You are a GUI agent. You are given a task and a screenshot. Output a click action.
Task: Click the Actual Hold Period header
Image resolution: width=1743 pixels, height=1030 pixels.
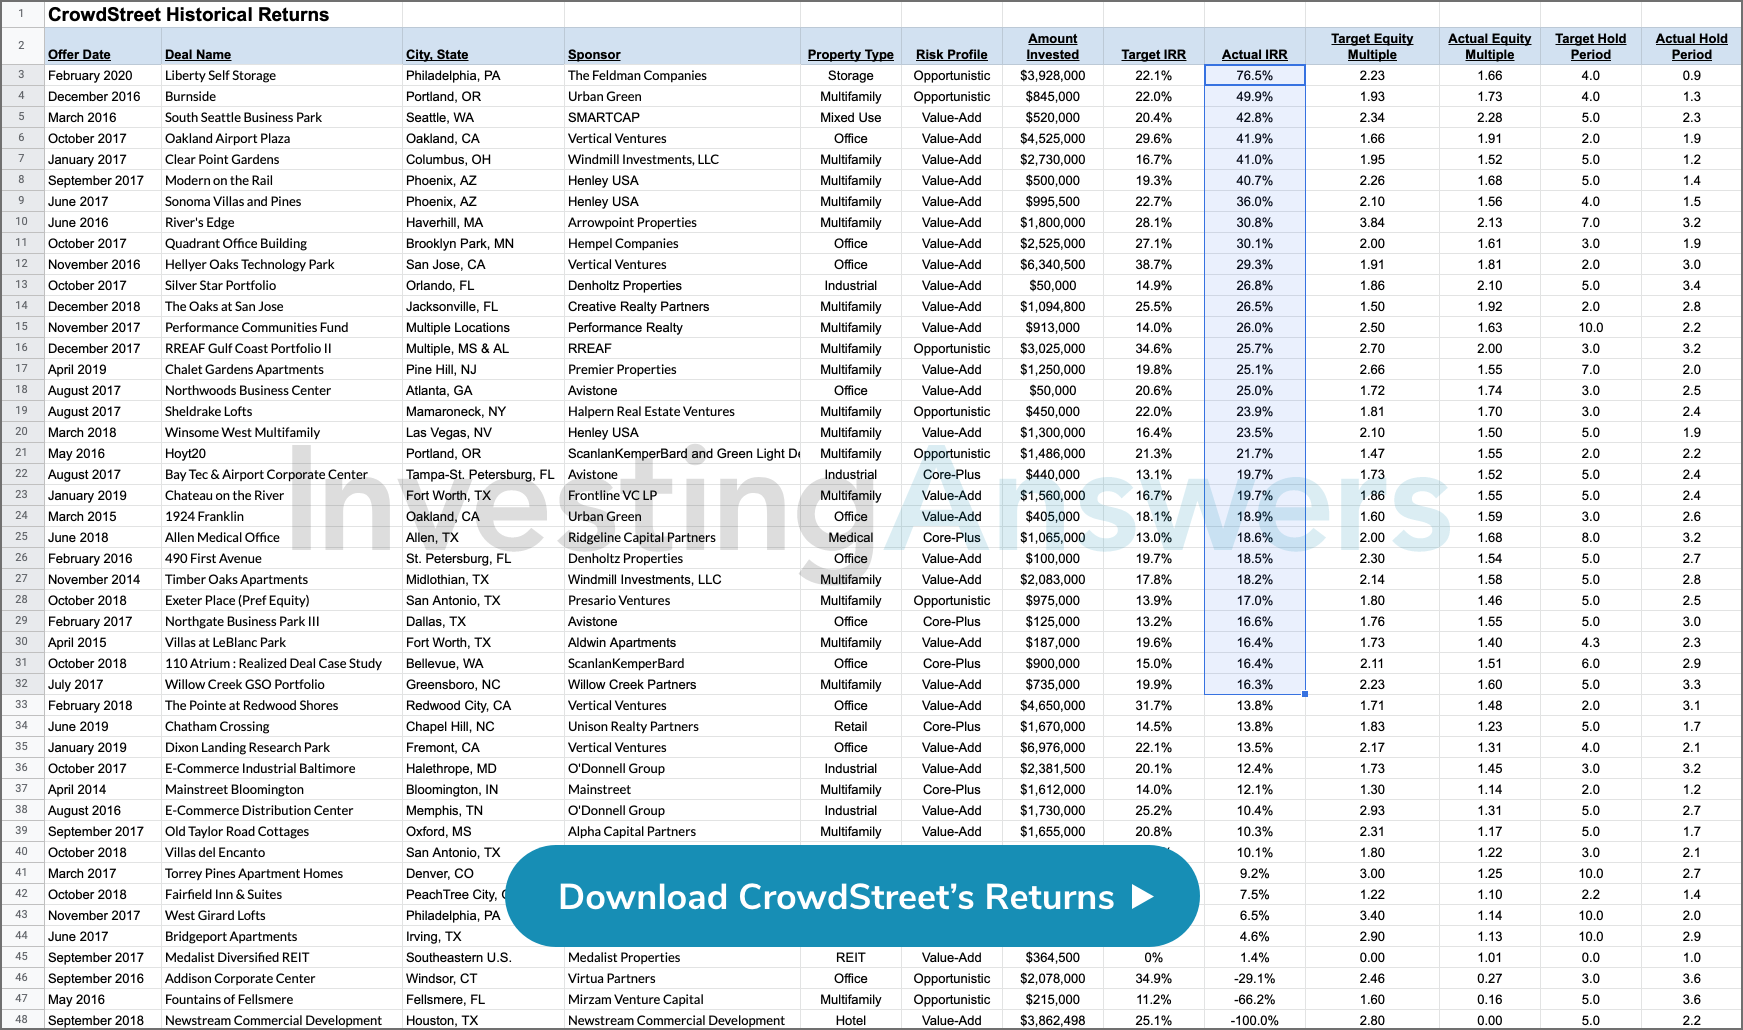(1692, 46)
